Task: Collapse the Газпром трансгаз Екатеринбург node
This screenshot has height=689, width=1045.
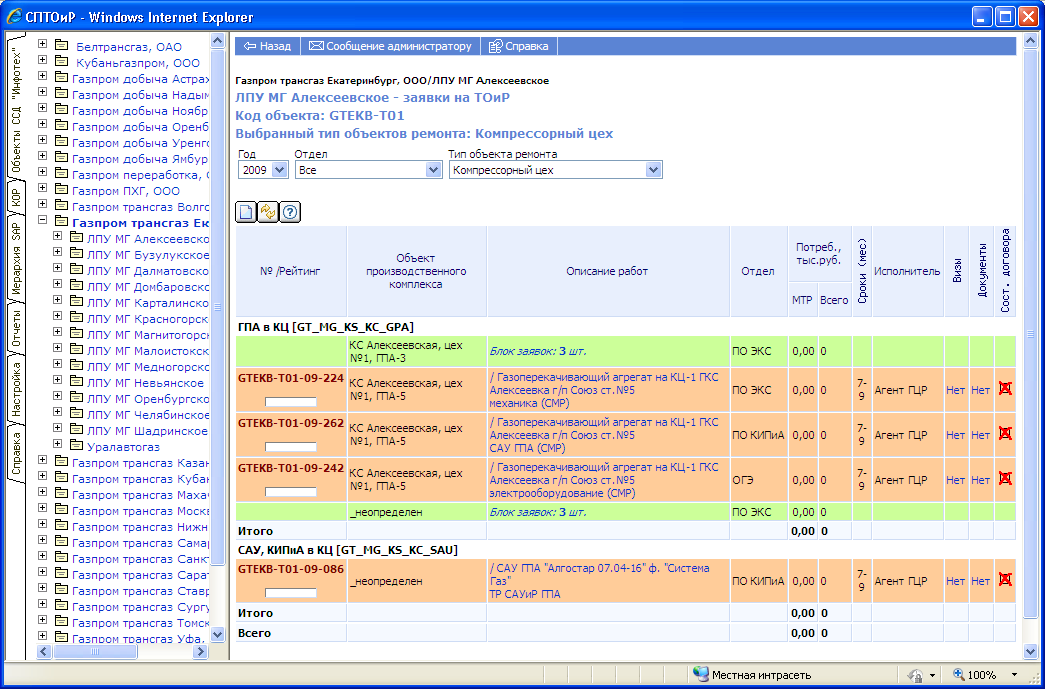Action: (x=43, y=220)
